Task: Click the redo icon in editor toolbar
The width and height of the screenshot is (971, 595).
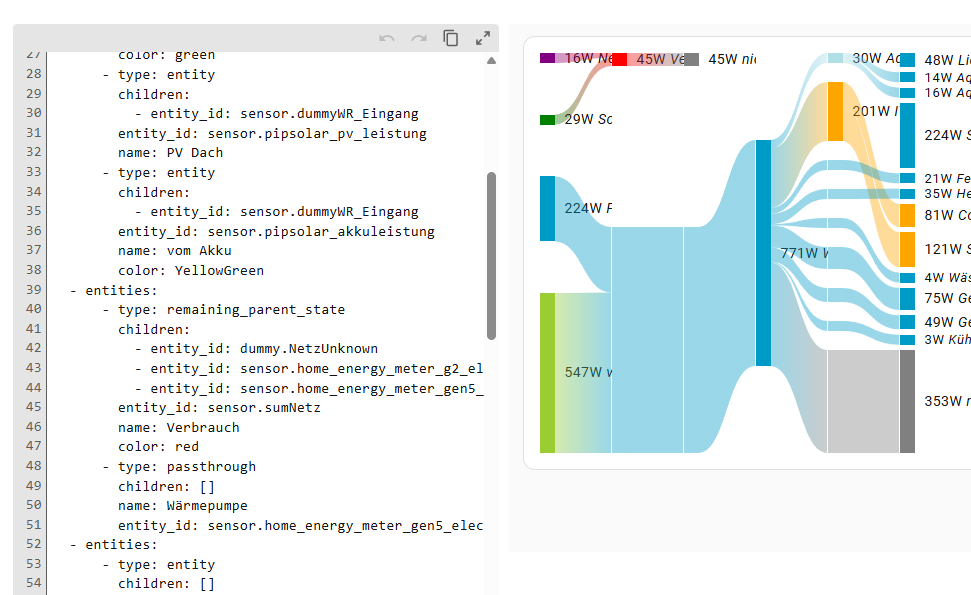Action: point(419,38)
